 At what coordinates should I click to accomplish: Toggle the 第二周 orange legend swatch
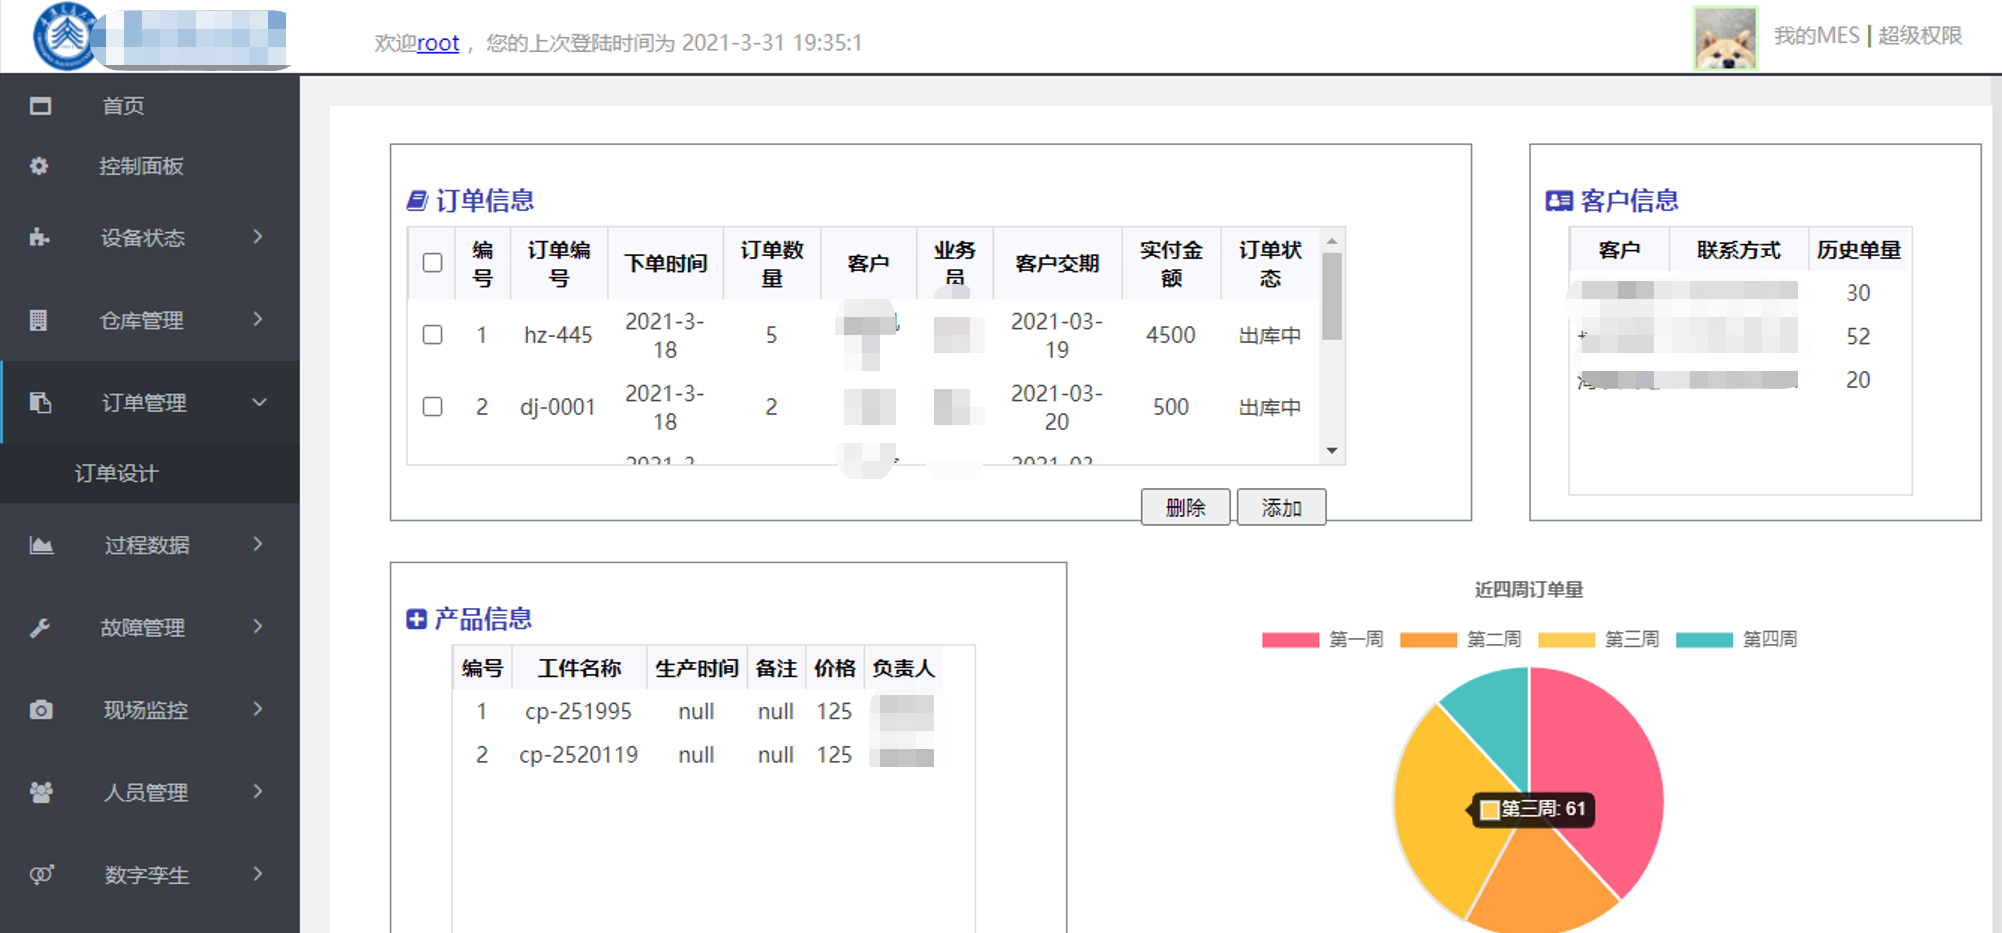click(x=1428, y=640)
